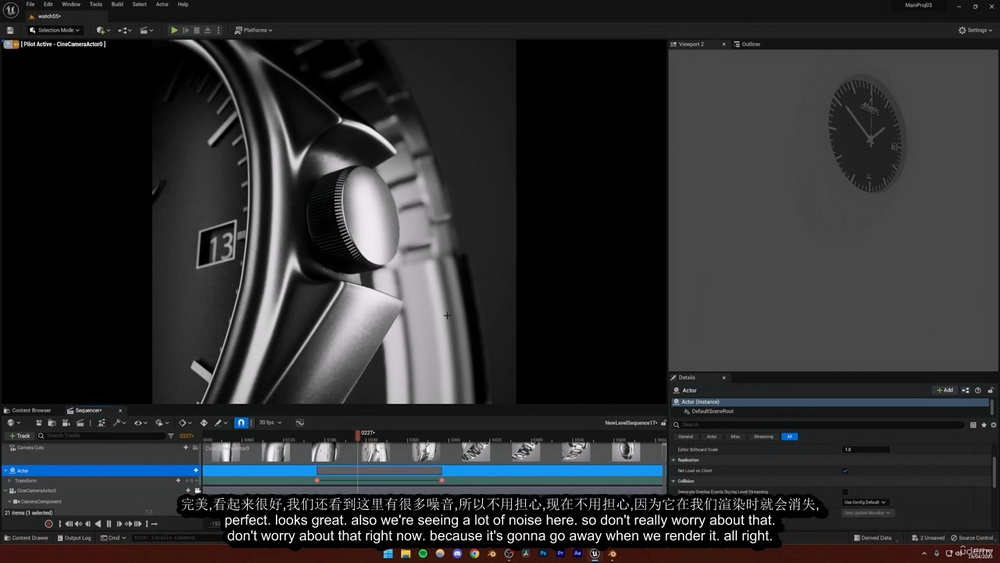This screenshot has height=563, width=1000.
Task: Click the Source Control status button
Action: 971,538
